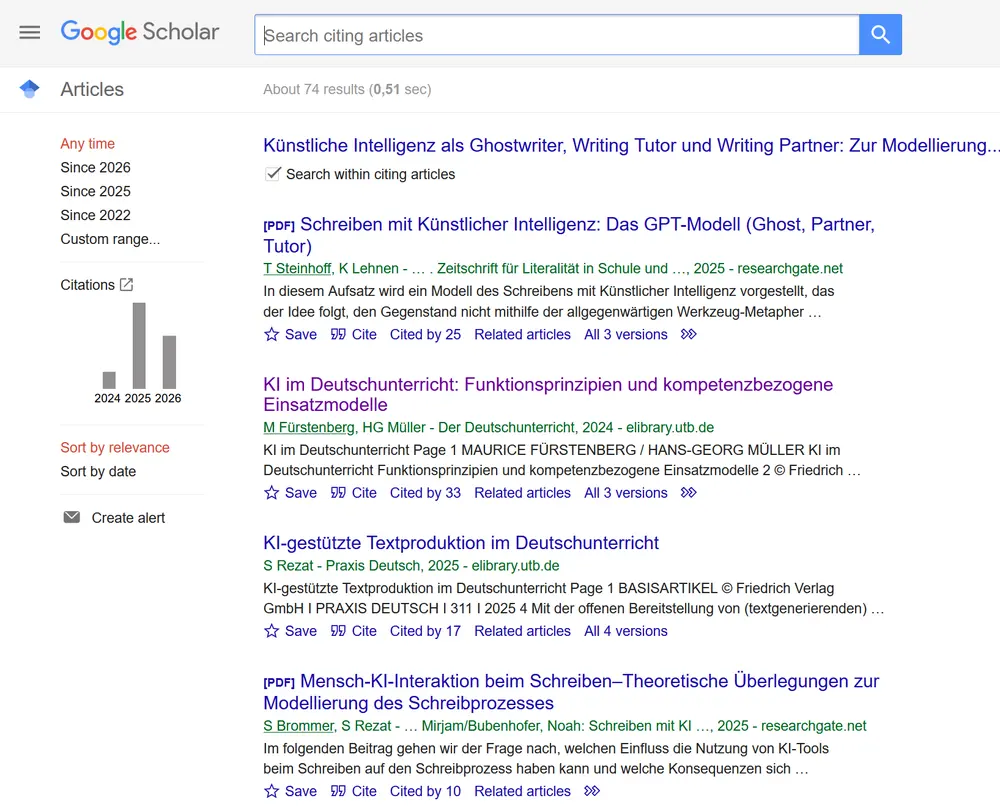
Task: Open the Künstliche Intelligenz als Ghostwriter title link
Action: (x=631, y=145)
